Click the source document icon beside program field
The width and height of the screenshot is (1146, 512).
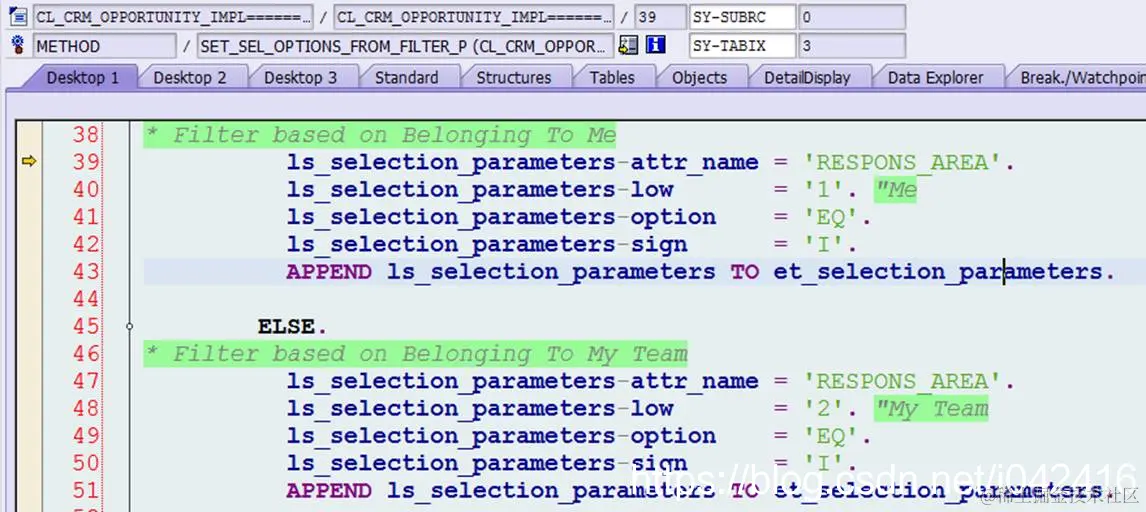pyautogui.click(x=18, y=16)
